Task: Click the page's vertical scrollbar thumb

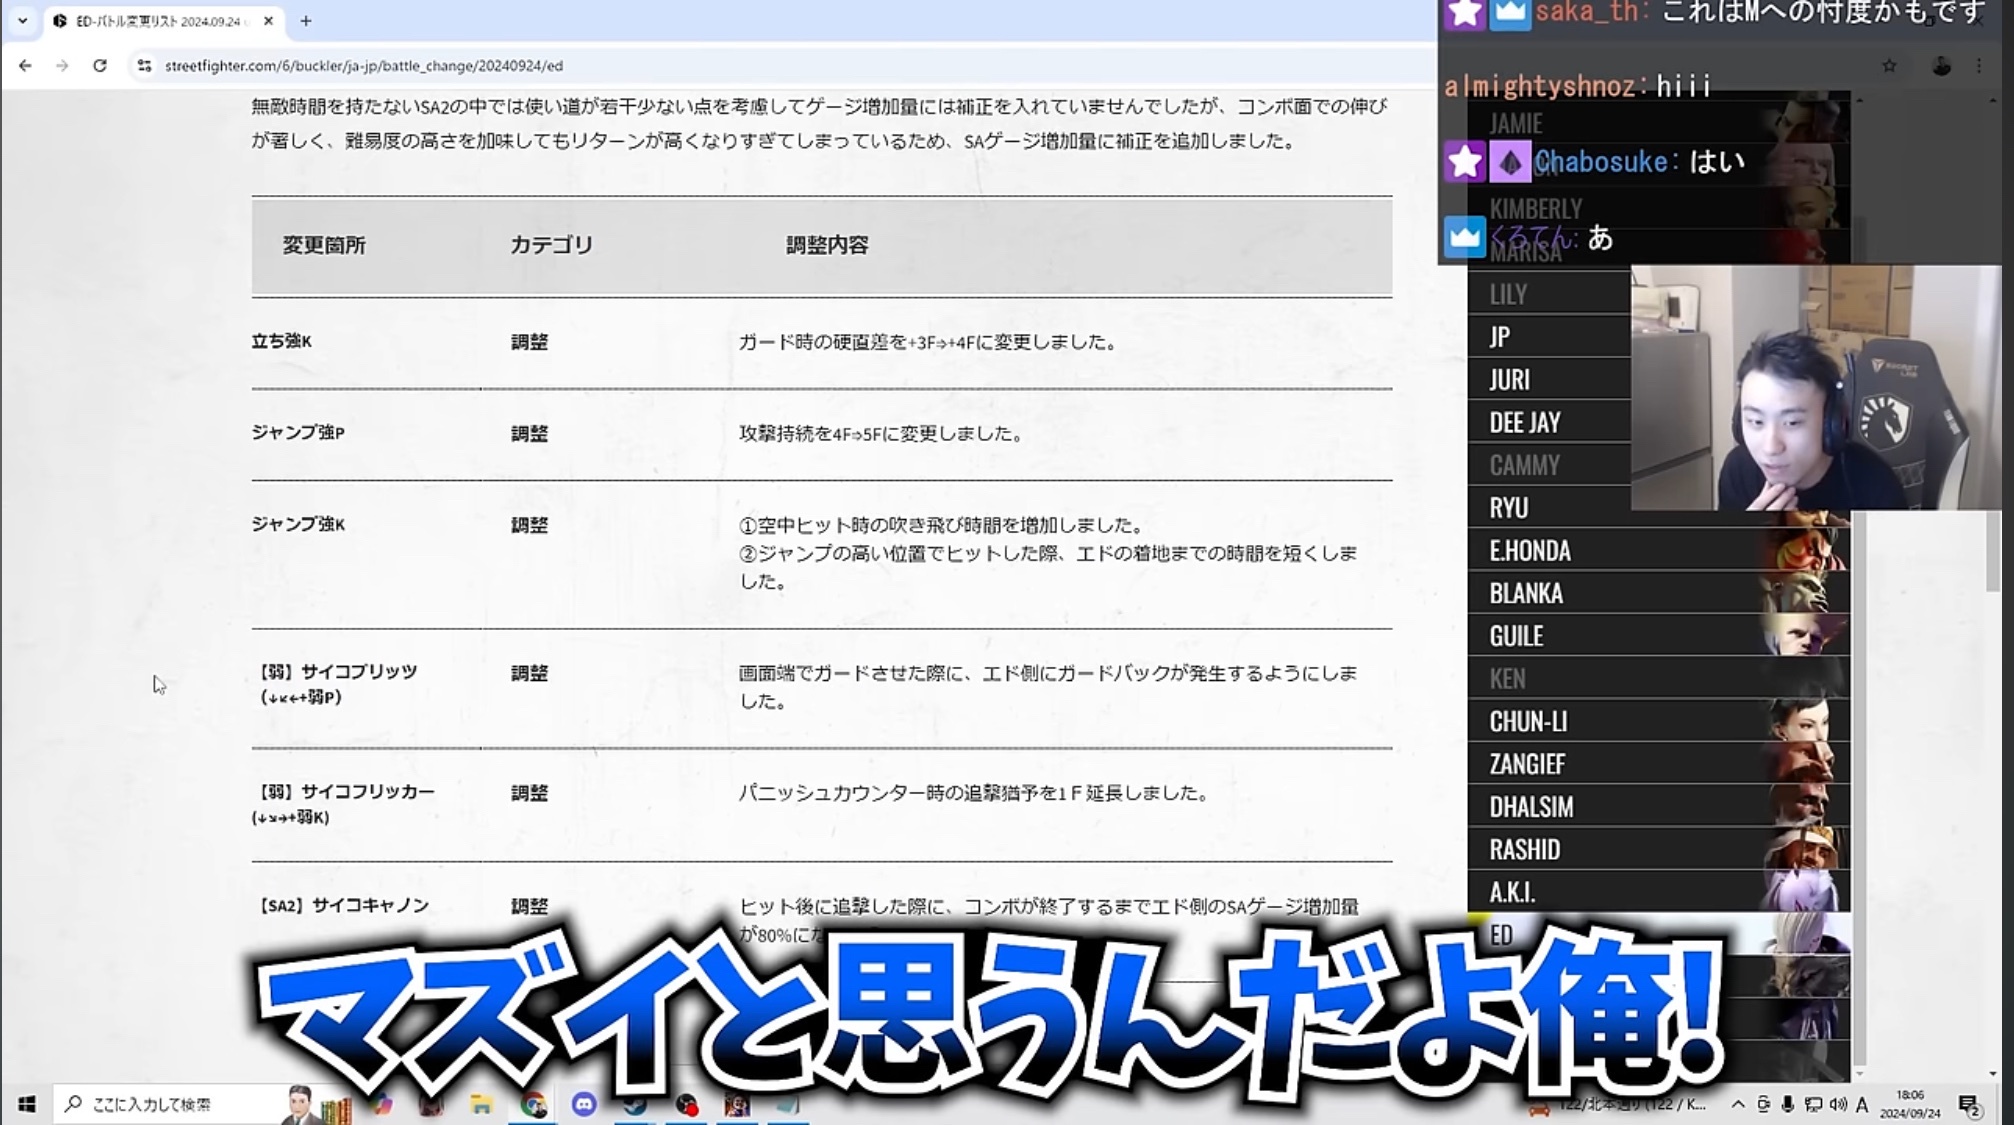Action: 1992,552
